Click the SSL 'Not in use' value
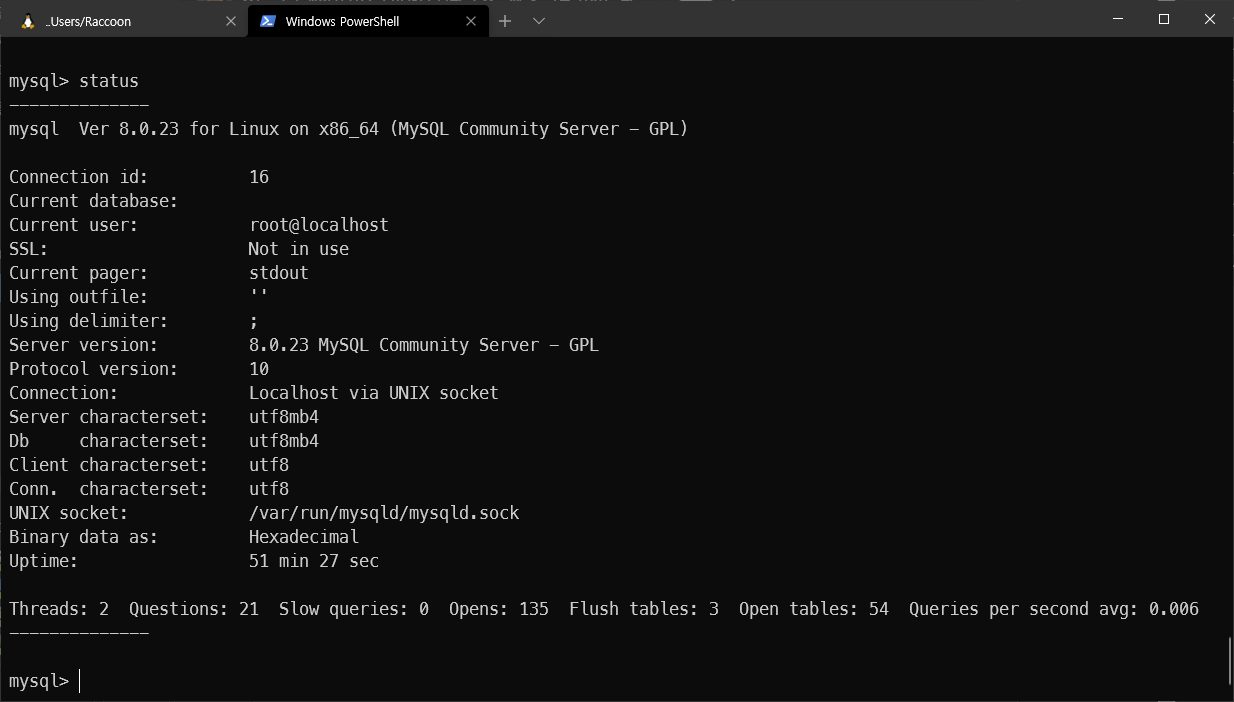The image size is (1234, 702). coord(299,249)
